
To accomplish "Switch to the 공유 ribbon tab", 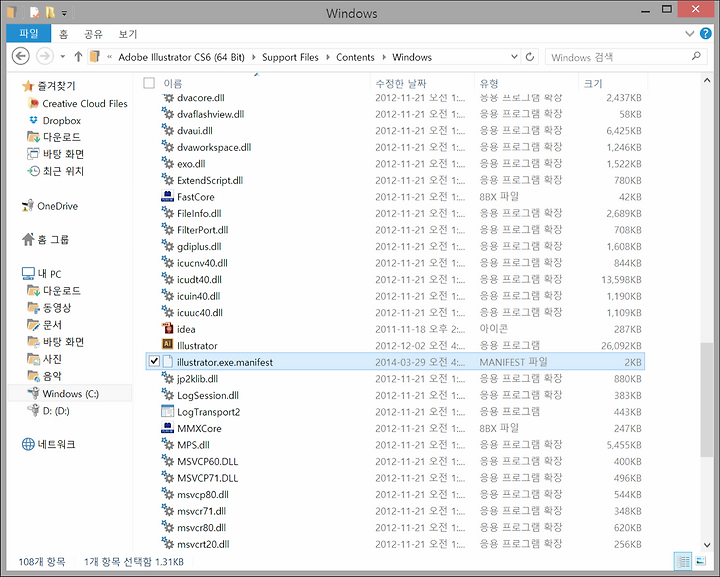I will click(x=93, y=34).
